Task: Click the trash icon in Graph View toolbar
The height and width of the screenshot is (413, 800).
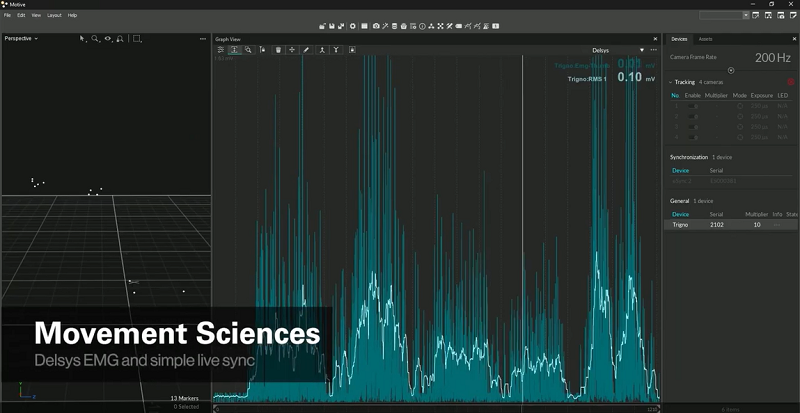Action: tap(278, 49)
